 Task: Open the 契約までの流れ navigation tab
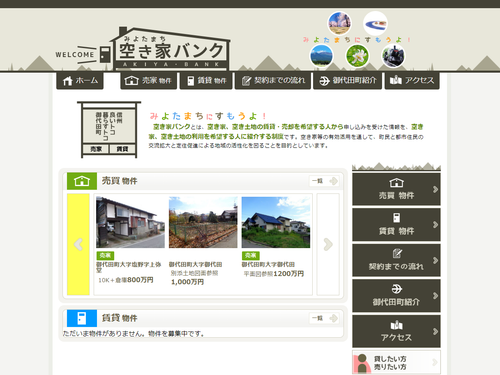(273, 80)
